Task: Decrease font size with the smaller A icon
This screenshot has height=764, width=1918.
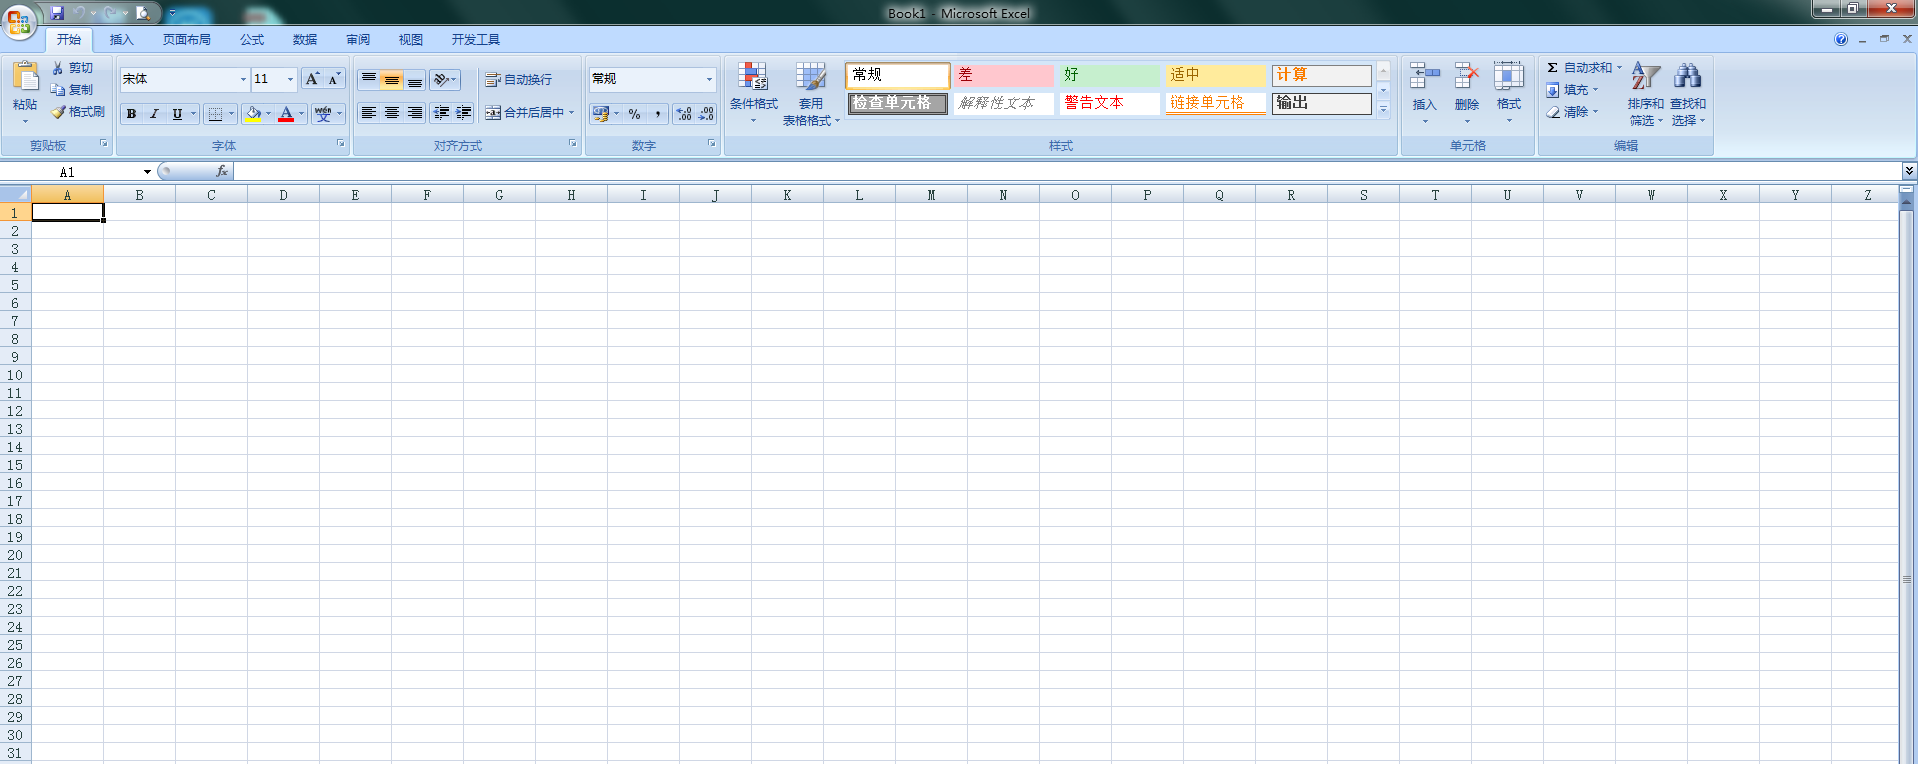Action: (334, 79)
